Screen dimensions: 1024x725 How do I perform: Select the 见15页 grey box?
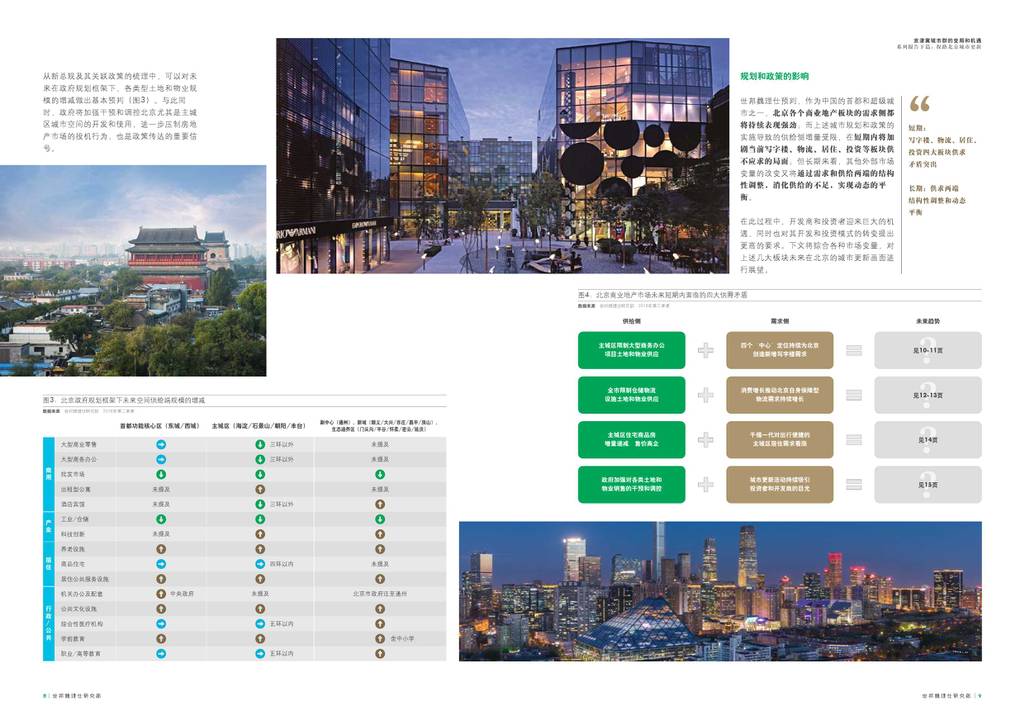[927, 484]
